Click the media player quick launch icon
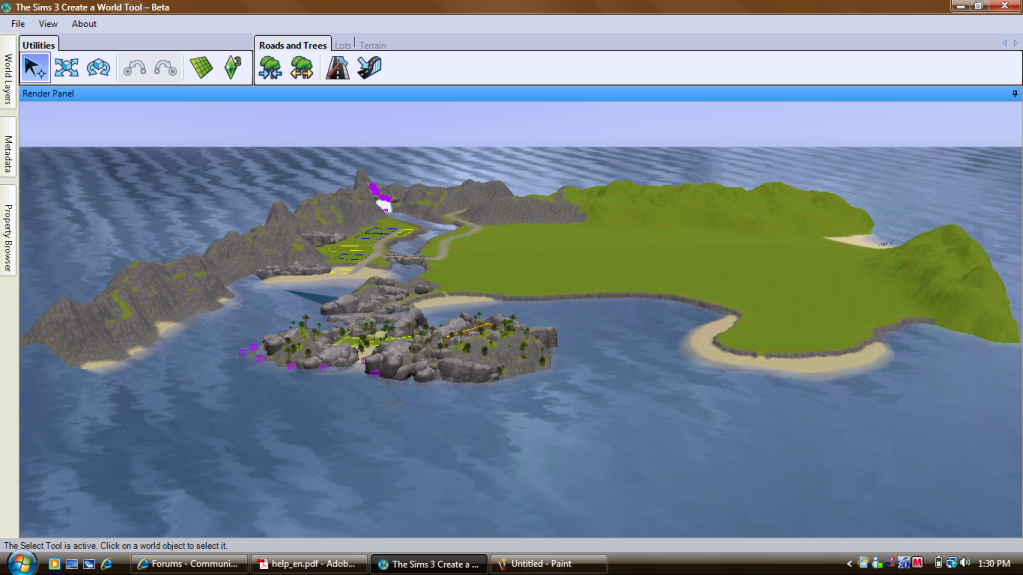1023x575 pixels. 54,564
